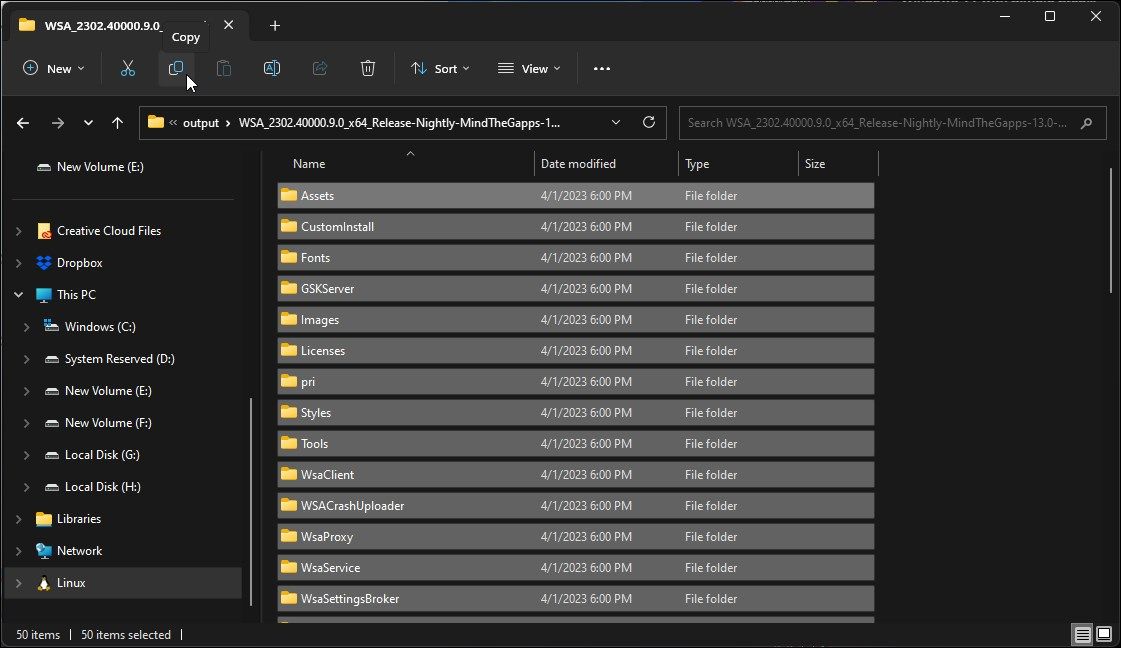
Task: Select the WsaSettingsBroker folder row
Action: click(576, 599)
